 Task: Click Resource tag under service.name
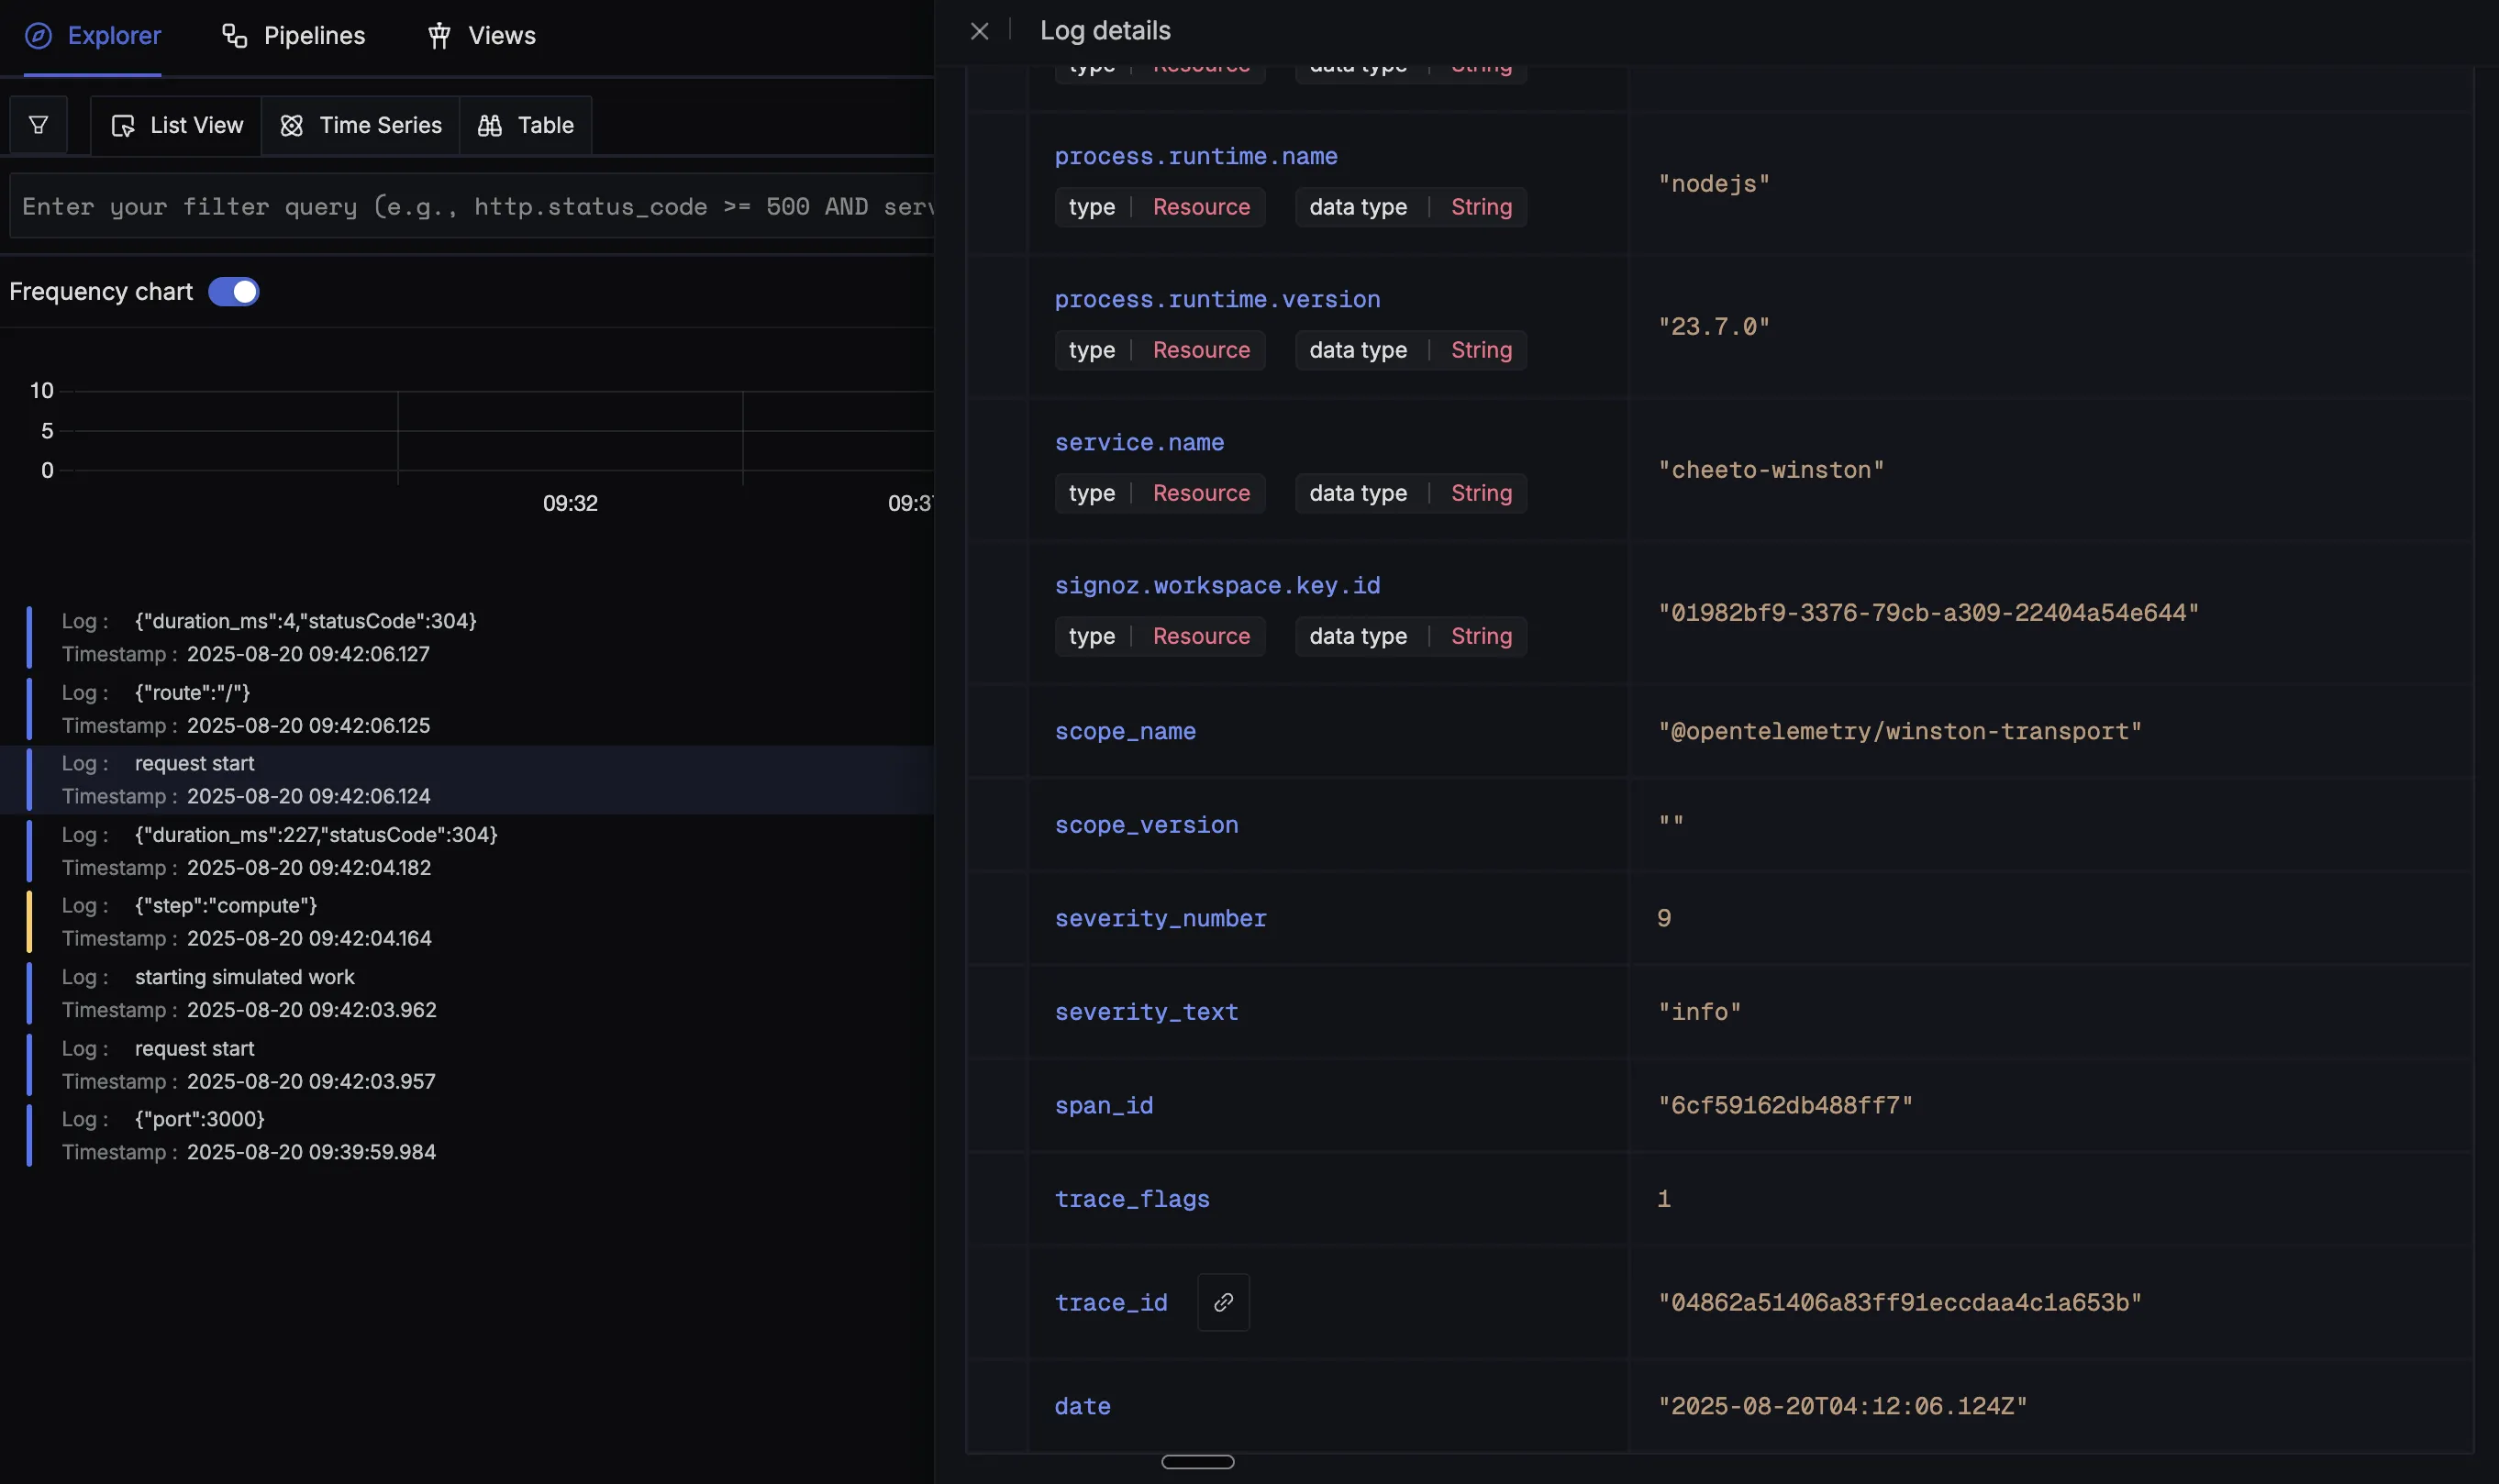1201,493
